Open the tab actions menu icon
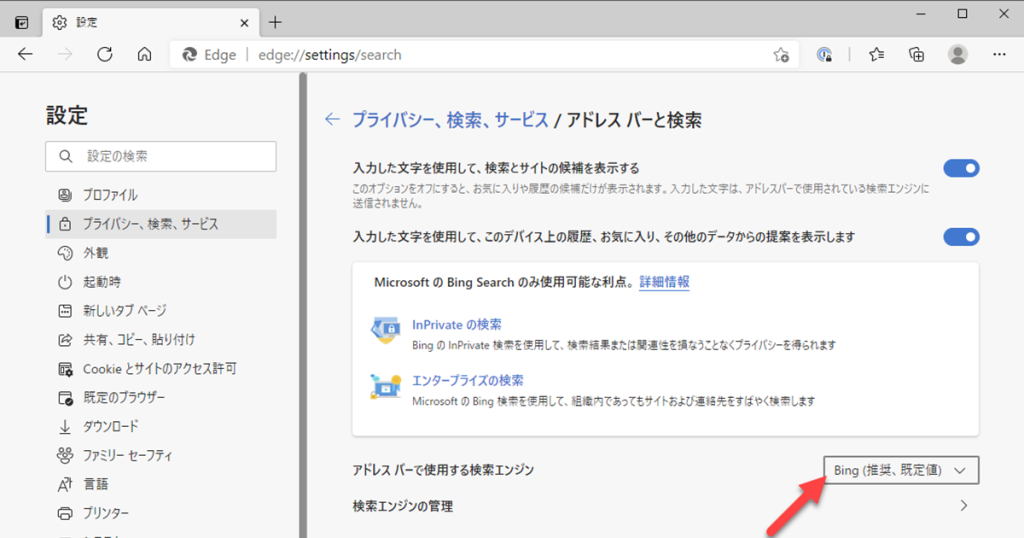 [x=22, y=23]
